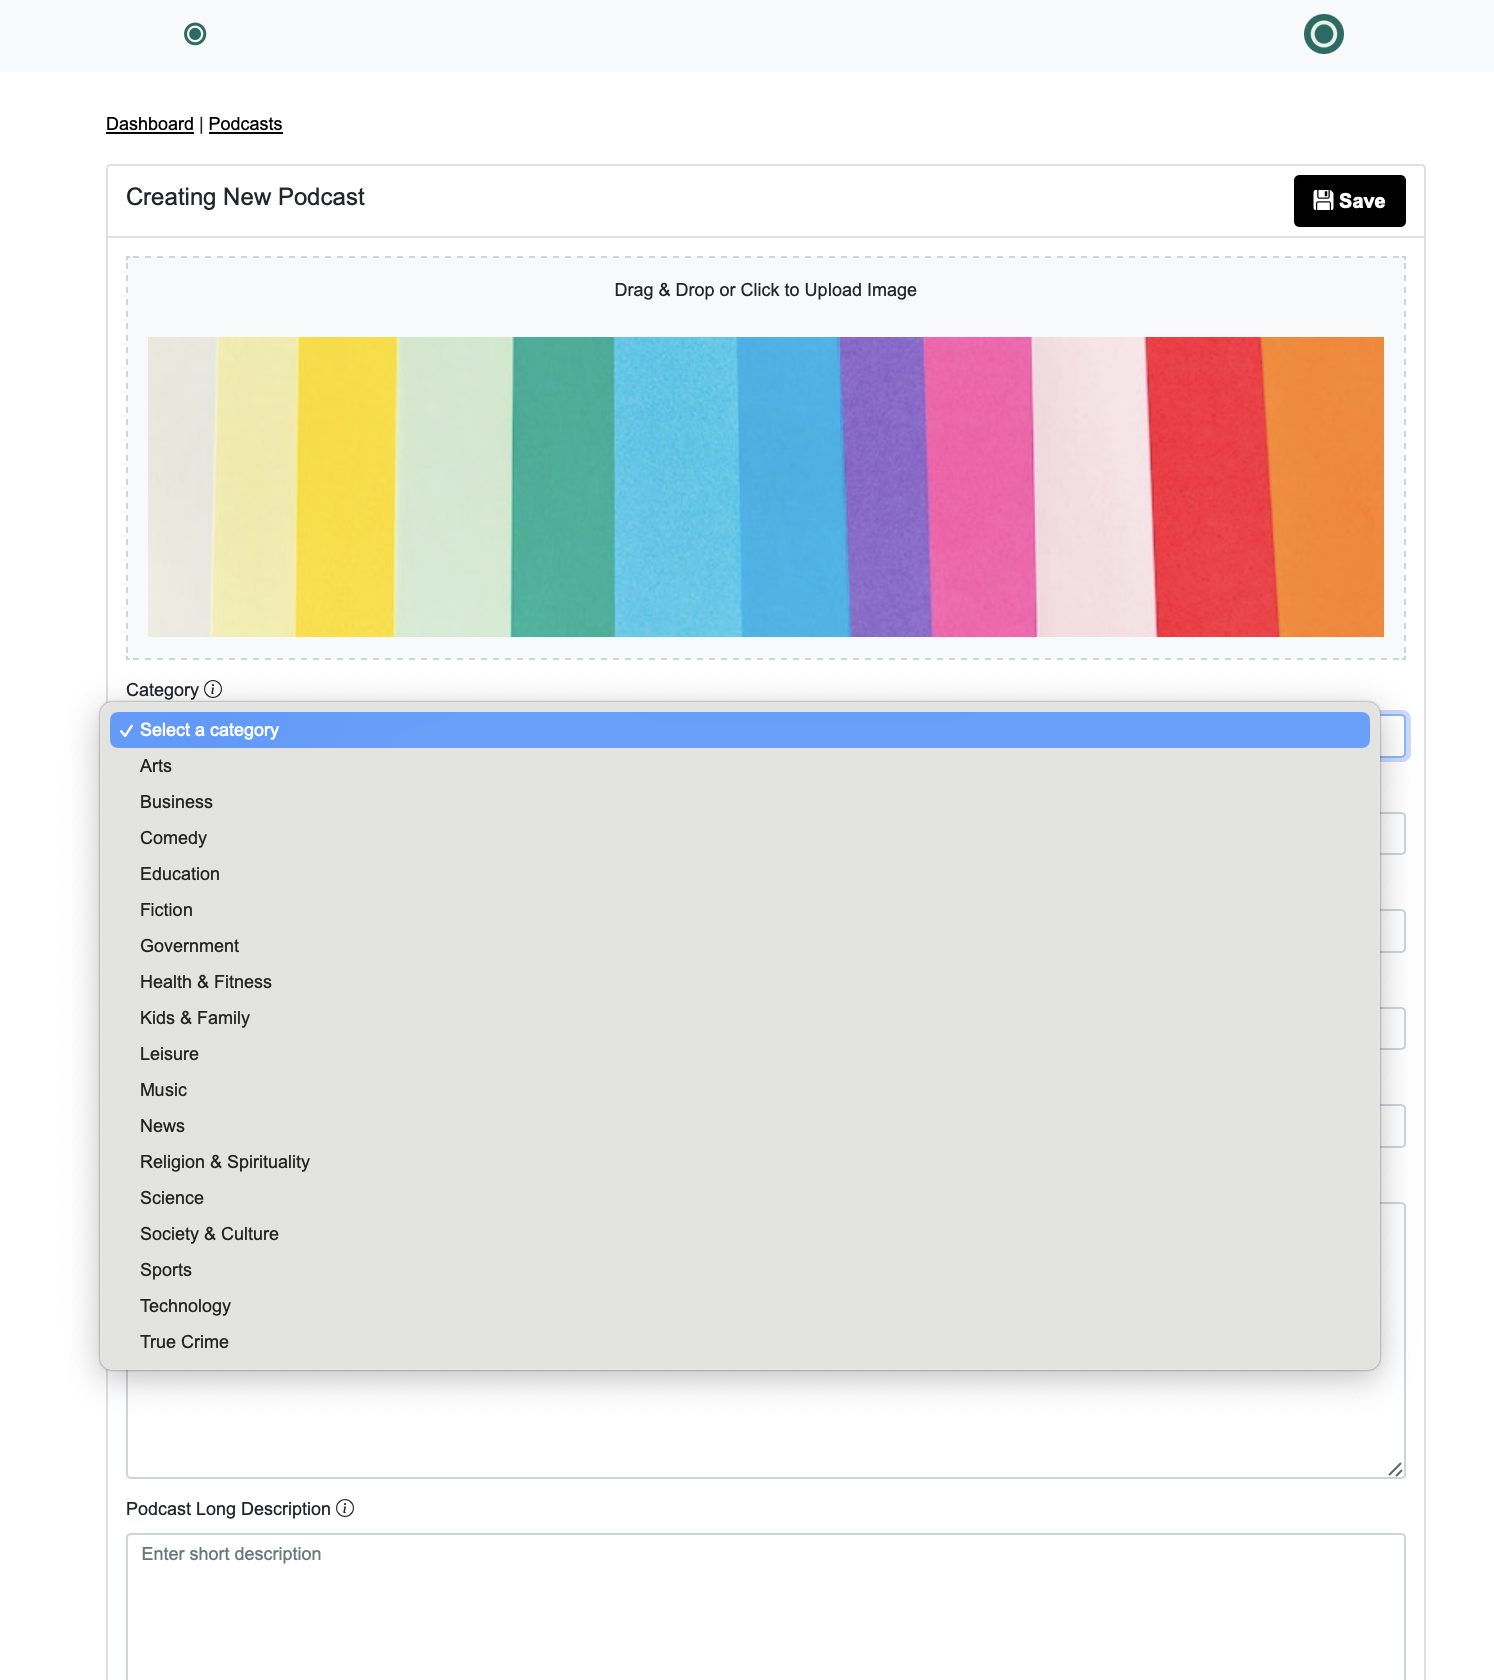Select Religion & Spirituality option
The width and height of the screenshot is (1494, 1680).
click(x=740, y=1162)
